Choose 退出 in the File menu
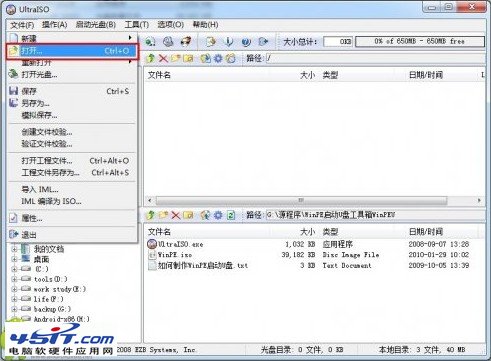This screenshot has width=491, height=361. (x=72, y=235)
